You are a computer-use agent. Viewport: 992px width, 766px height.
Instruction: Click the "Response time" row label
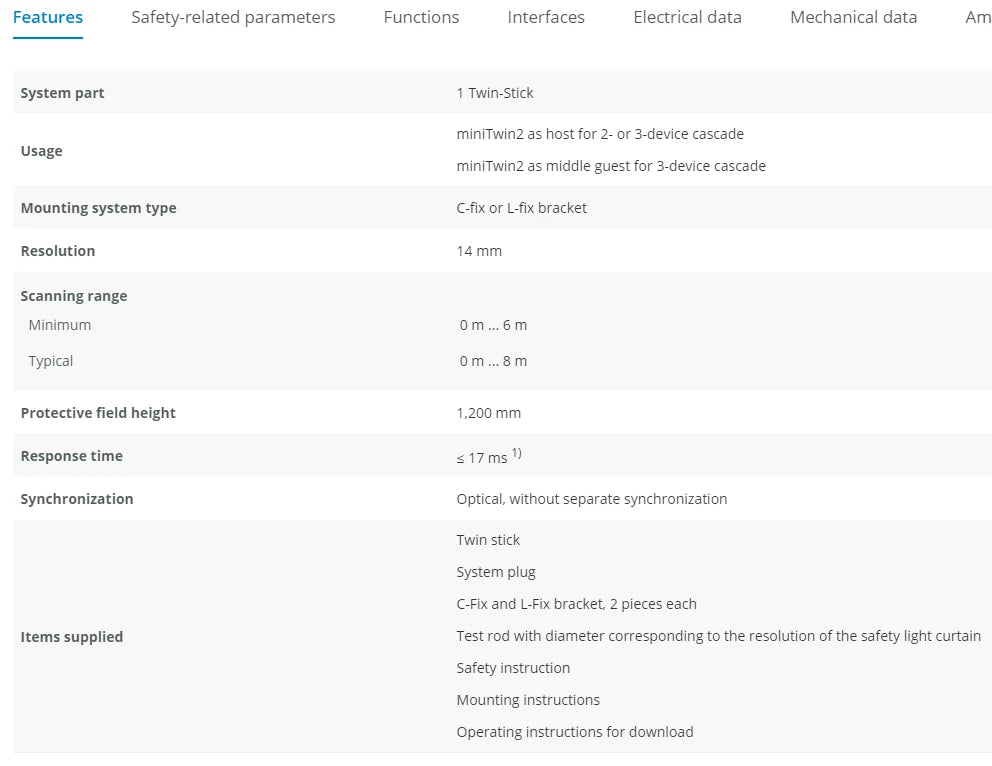pos(71,456)
